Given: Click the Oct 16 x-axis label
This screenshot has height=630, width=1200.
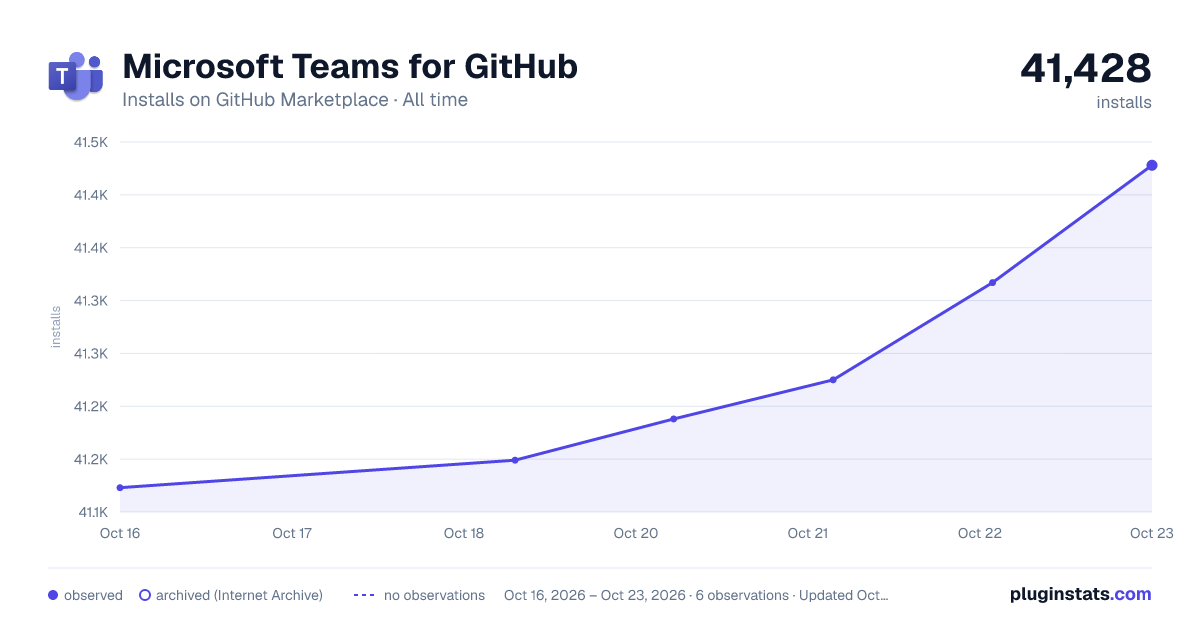Looking at the screenshot, I should pos(120,533).
